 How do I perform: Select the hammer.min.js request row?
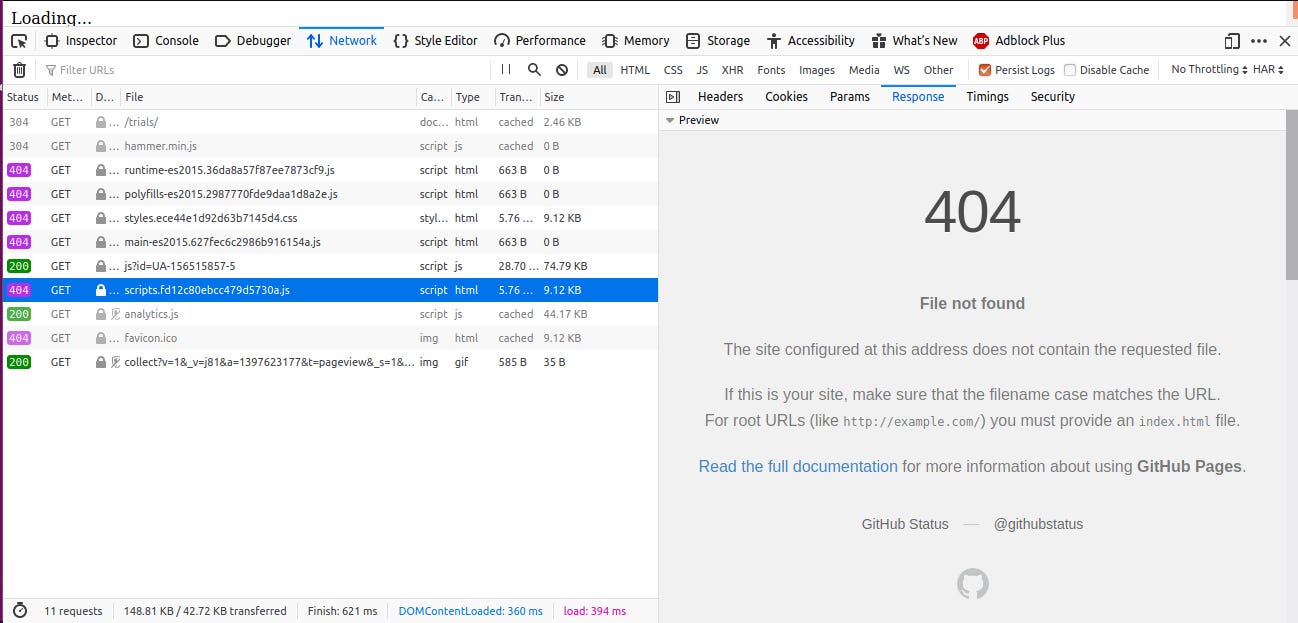click(x=330, y=146)
